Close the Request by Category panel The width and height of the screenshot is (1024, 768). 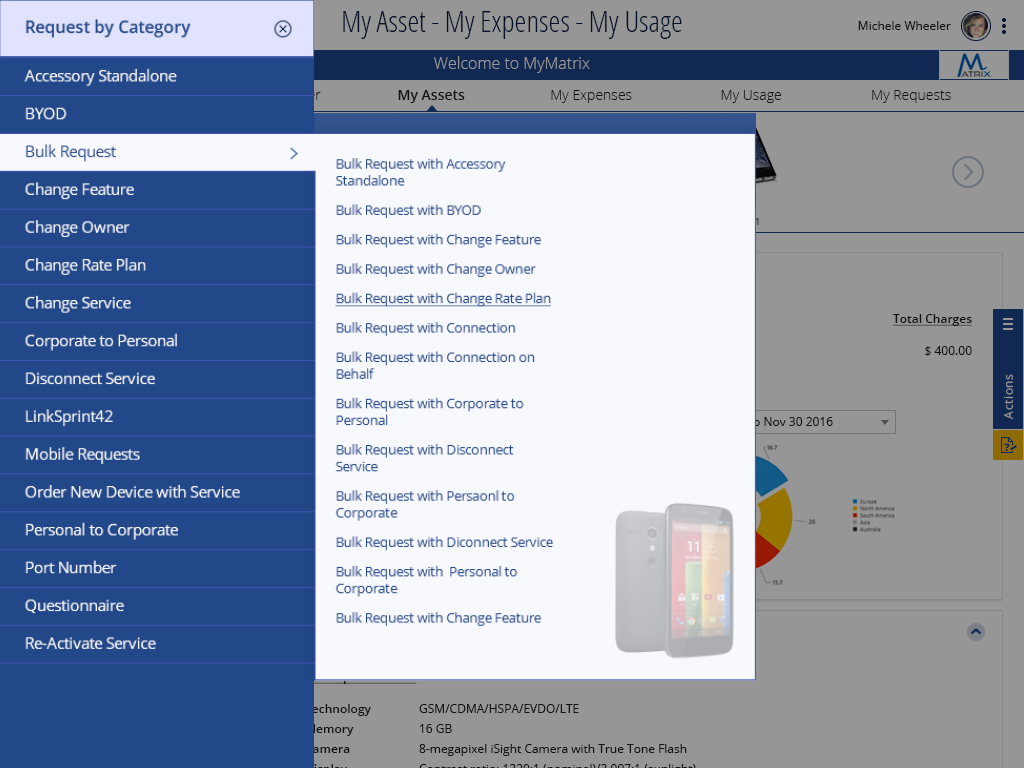tap(283, 29)
